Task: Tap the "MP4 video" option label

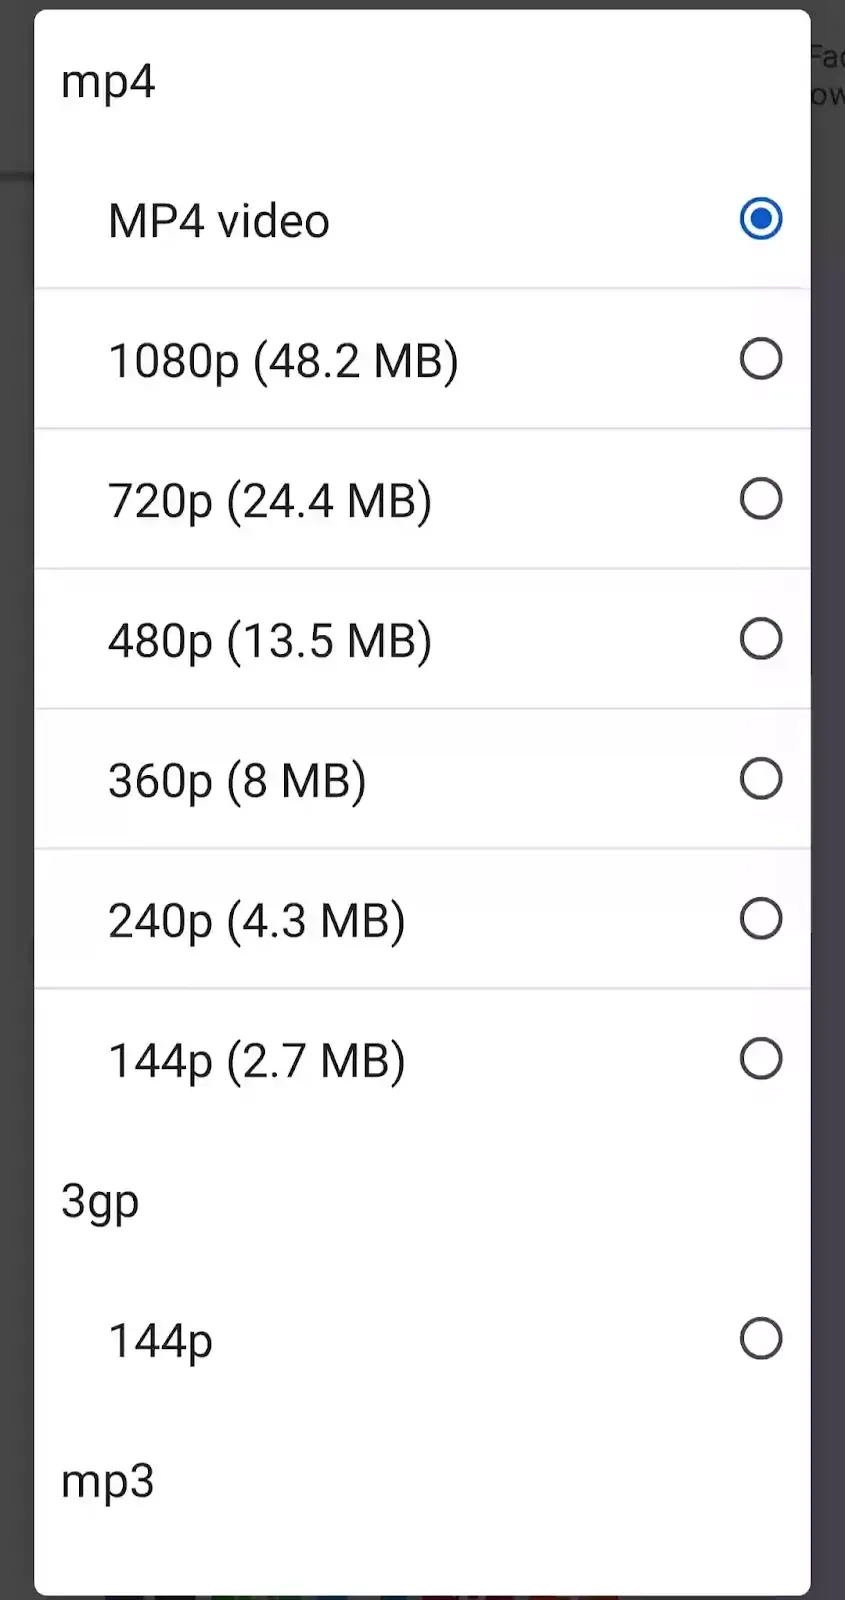Action: (218, 221)
